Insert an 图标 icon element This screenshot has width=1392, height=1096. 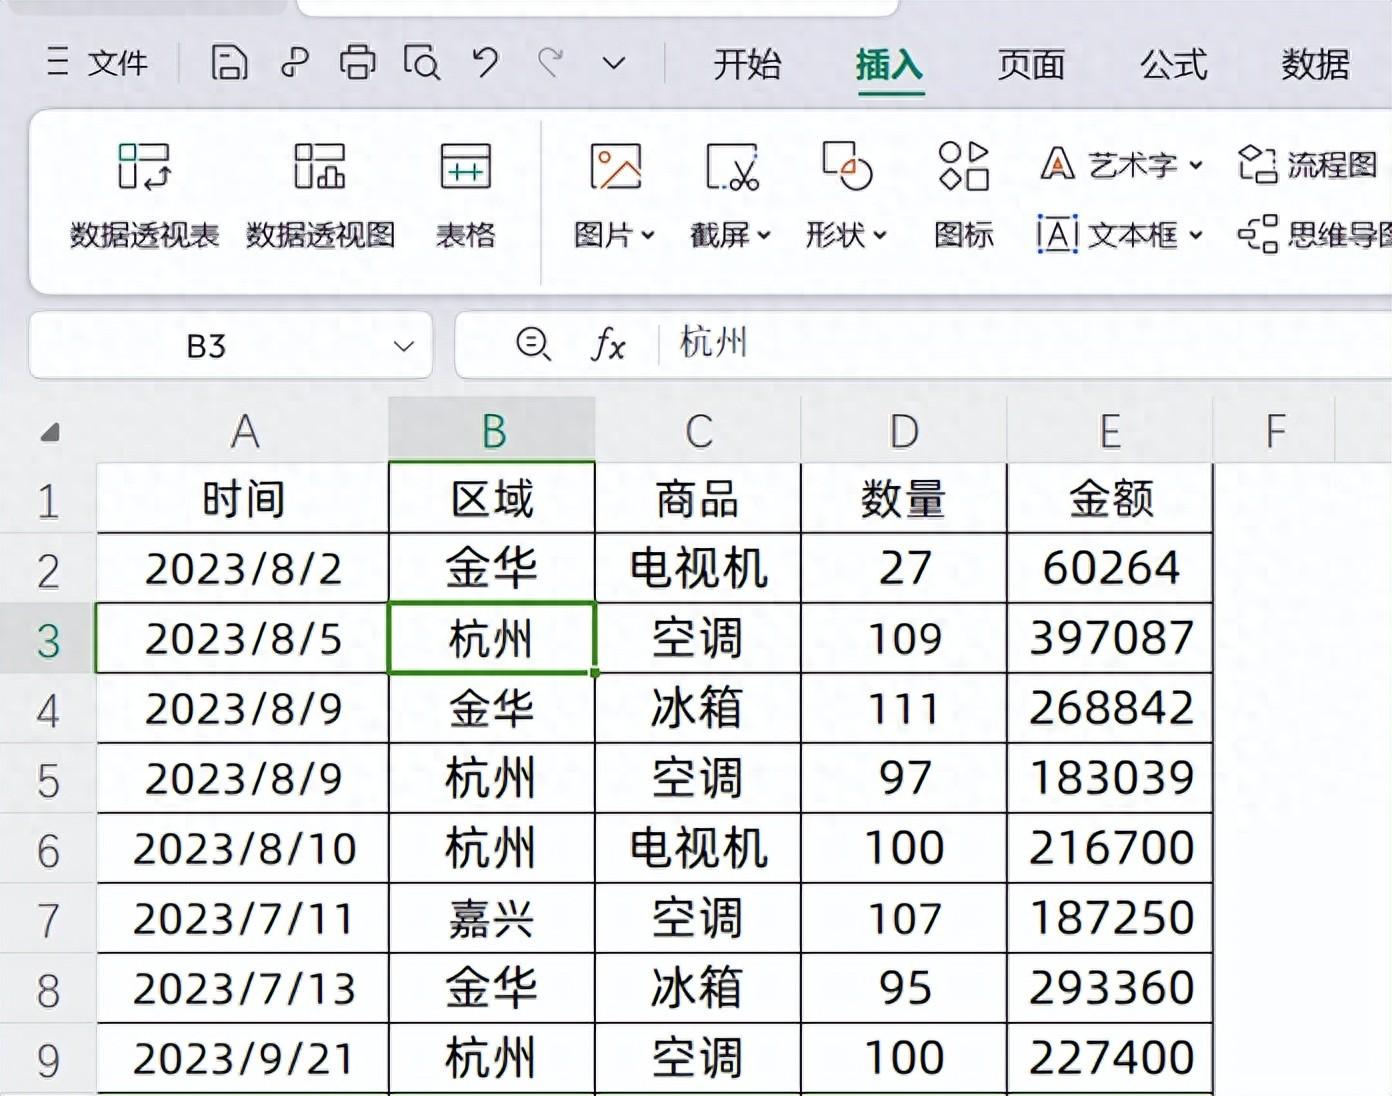tap(962, 195)
